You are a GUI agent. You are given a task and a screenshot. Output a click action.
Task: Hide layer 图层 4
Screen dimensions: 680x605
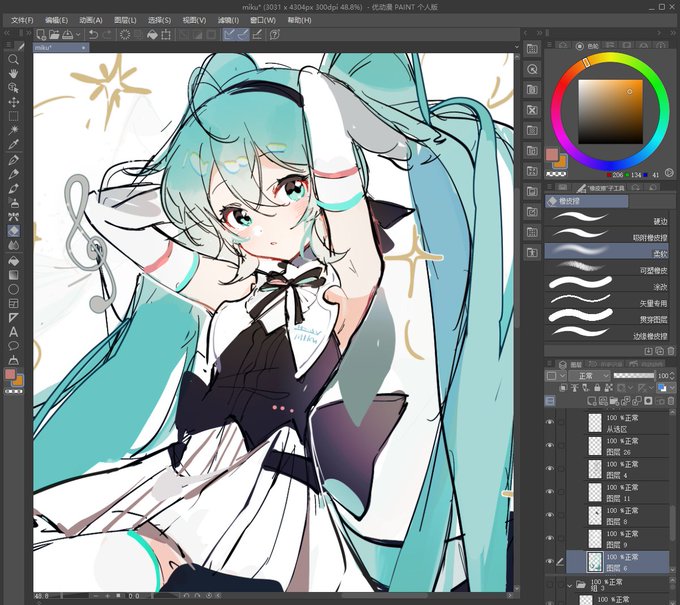[550, 468]
